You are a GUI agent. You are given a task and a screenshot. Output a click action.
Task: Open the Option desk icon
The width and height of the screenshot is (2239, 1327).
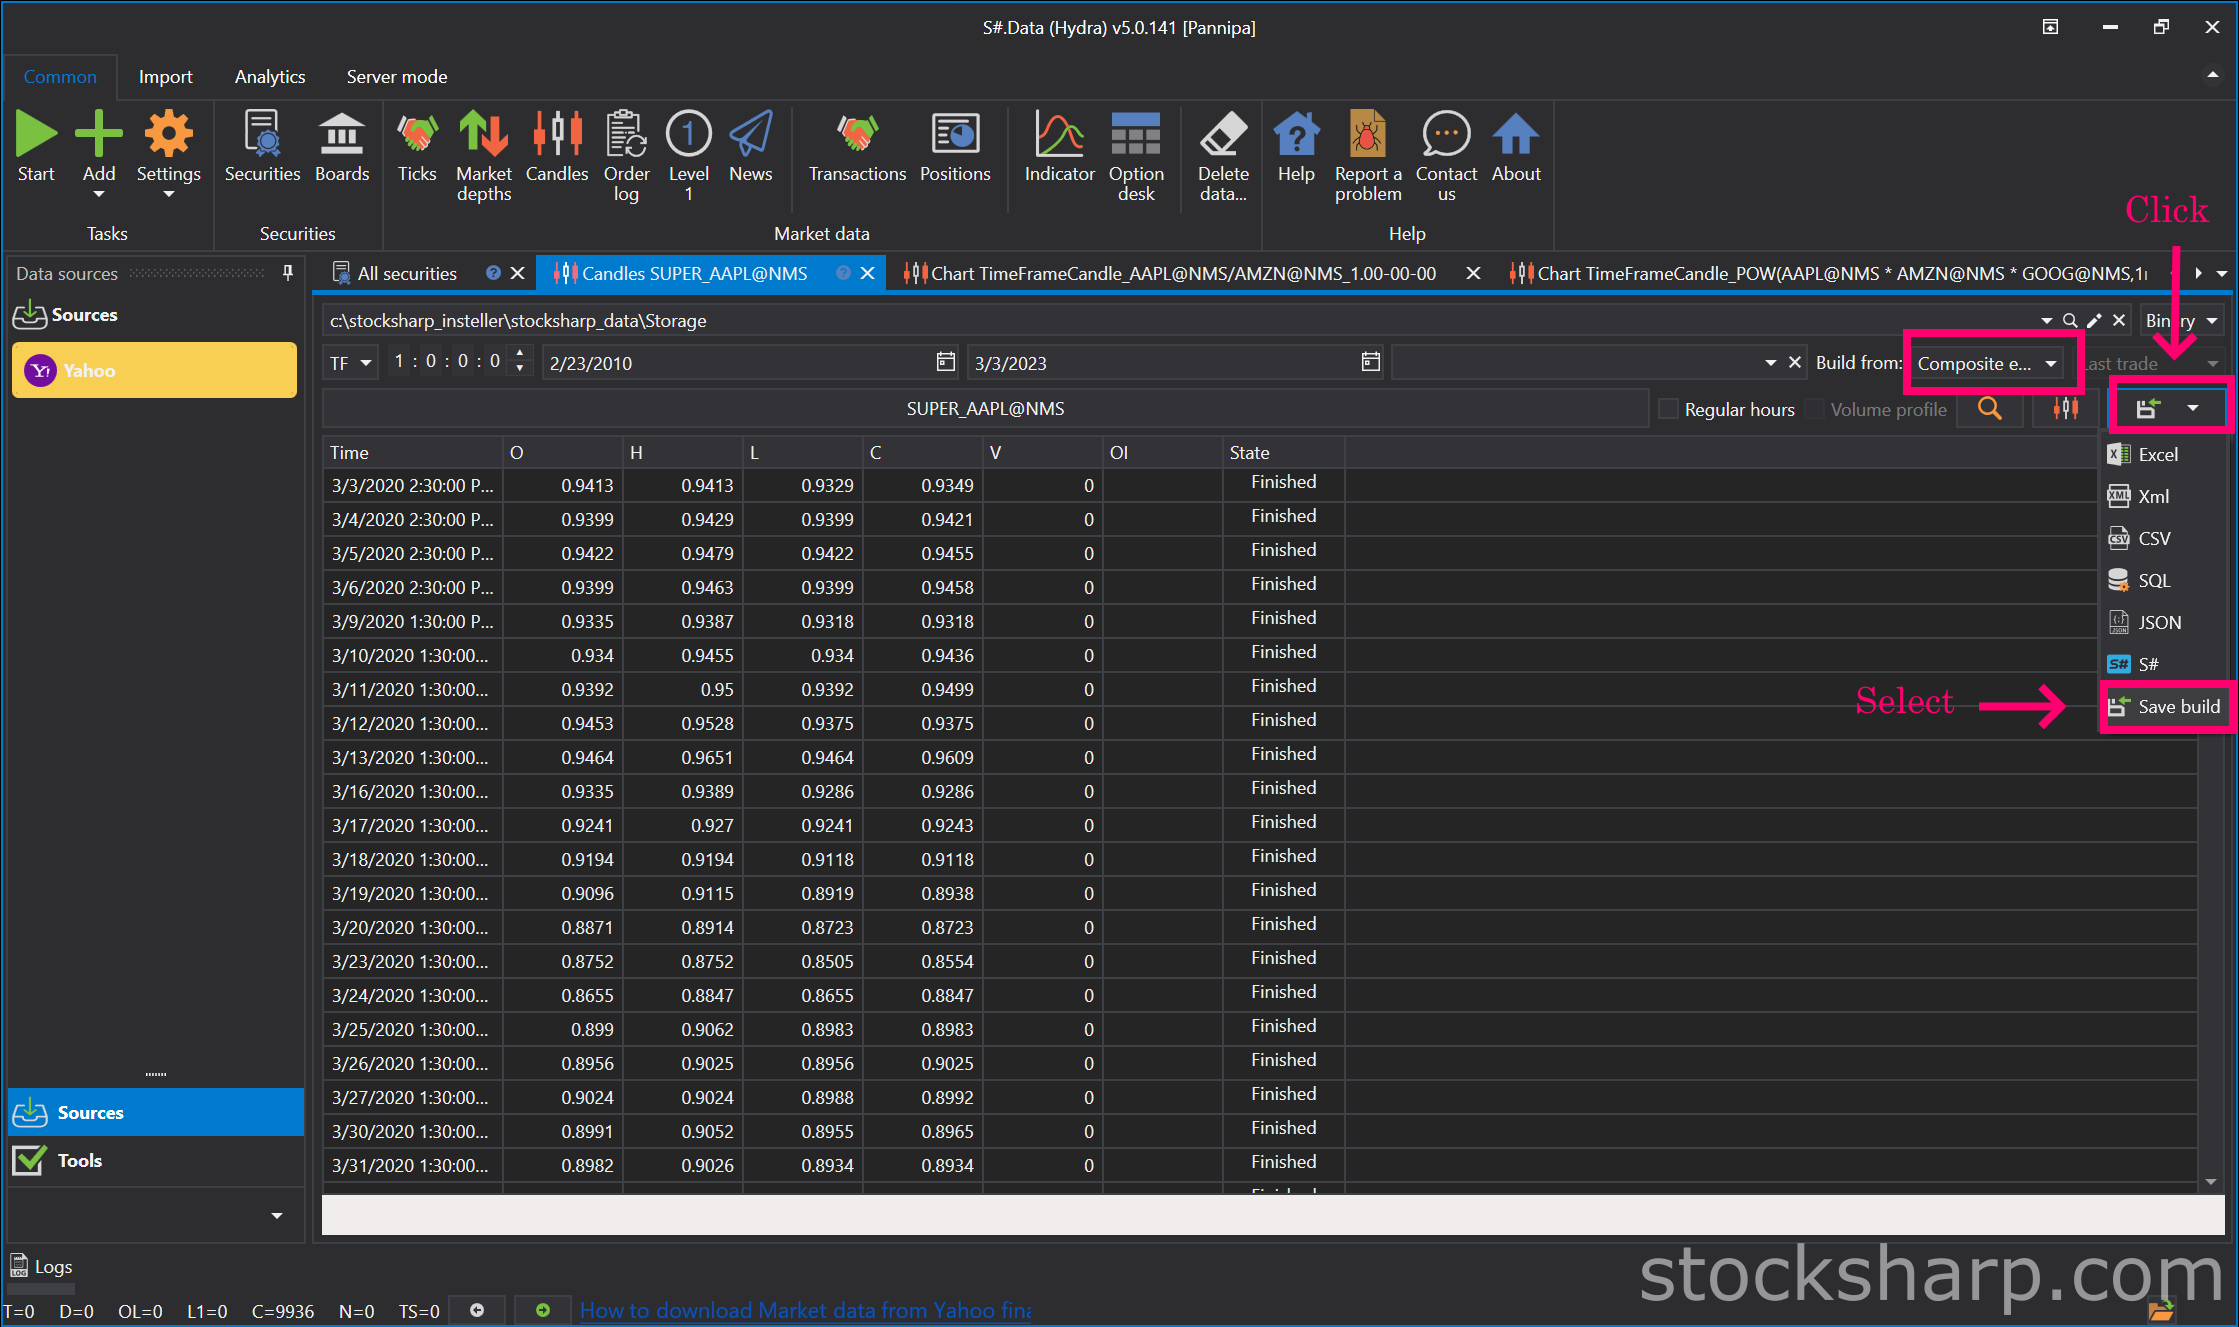(1136, 134)
